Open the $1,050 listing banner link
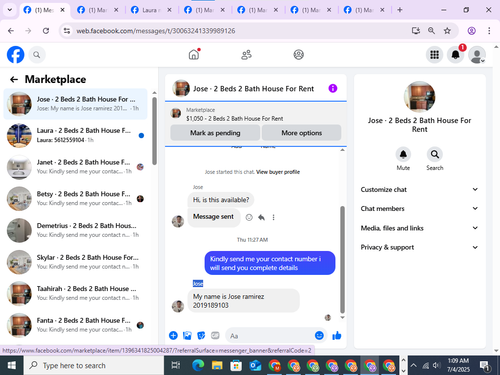This screenshot has width=500, height=375. [x=234, y=118]
